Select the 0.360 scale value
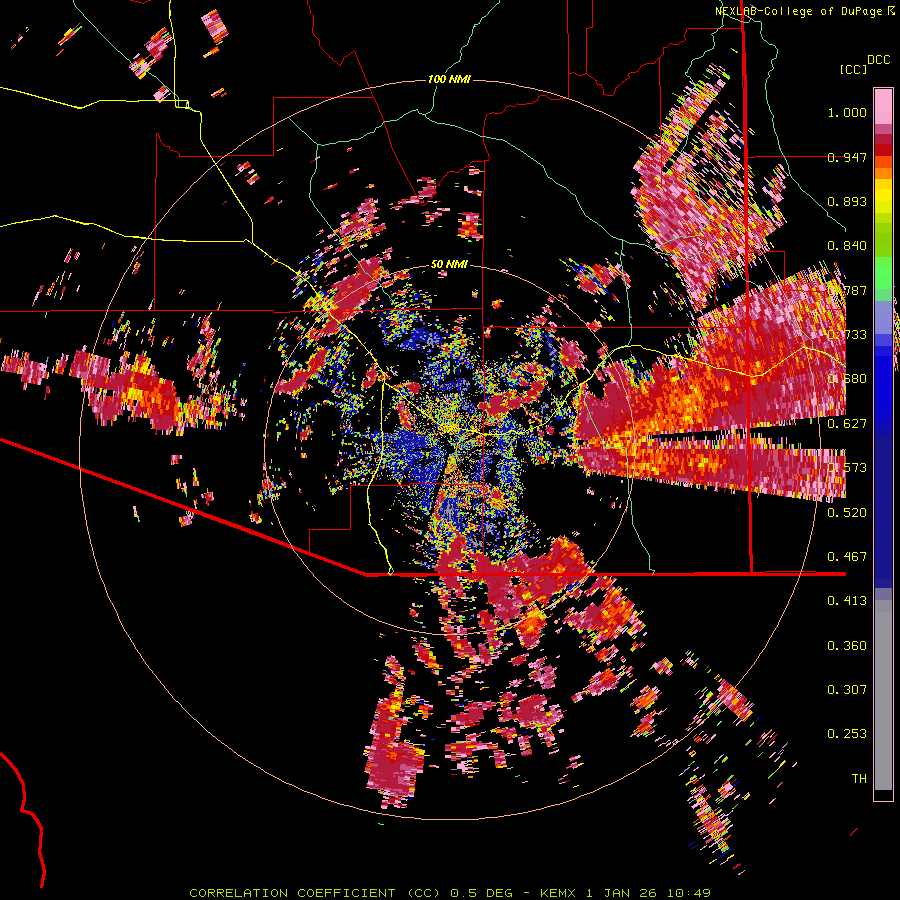The width and height of the screenshot is (900, 900). [847, 645]
